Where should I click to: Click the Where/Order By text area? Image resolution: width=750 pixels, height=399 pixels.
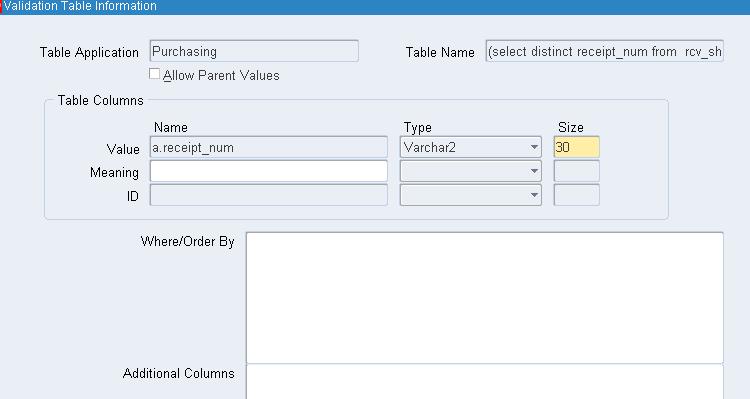[x=485, y=298]
